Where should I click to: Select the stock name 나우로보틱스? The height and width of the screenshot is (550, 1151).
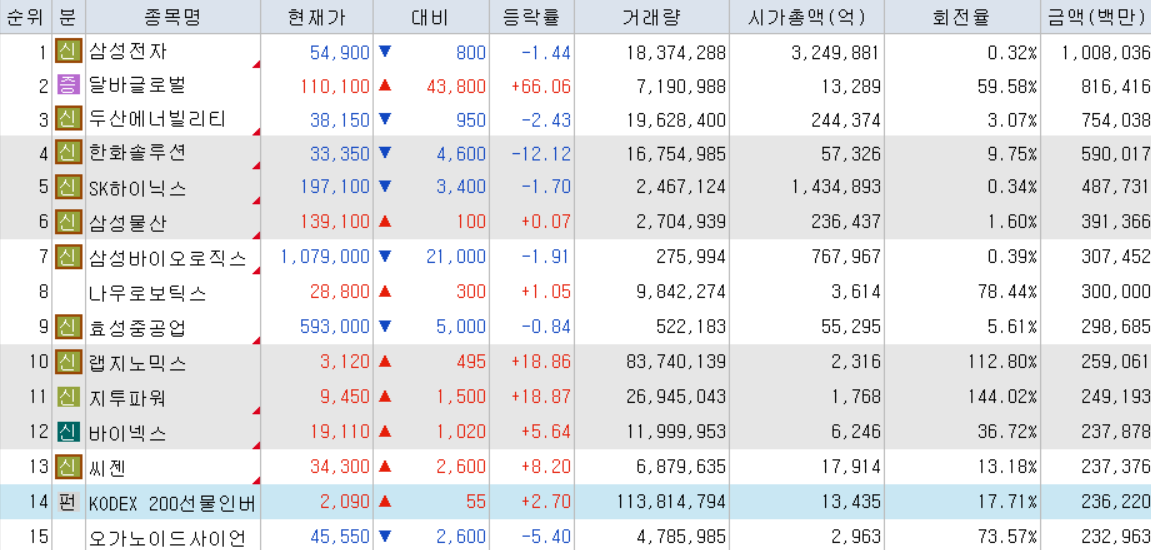147,292
